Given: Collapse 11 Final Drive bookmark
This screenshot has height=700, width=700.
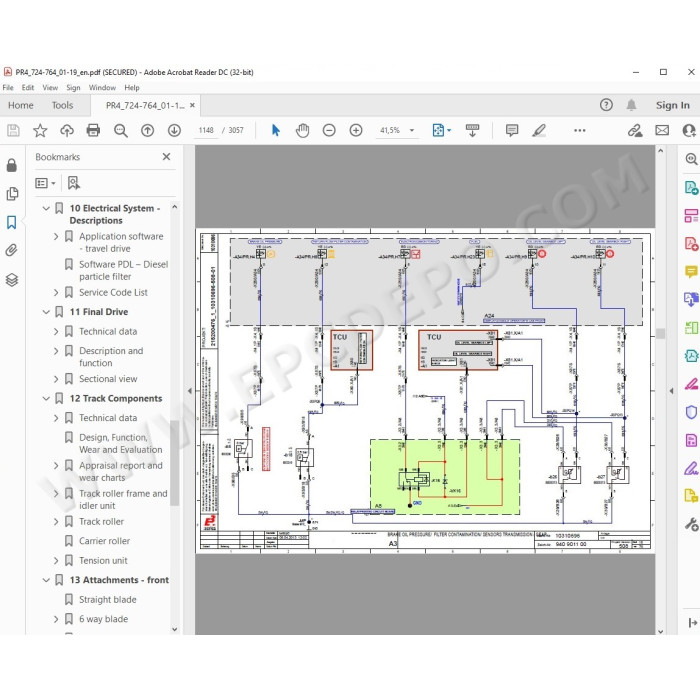Looking at the screenshot, I should [46, 312].
